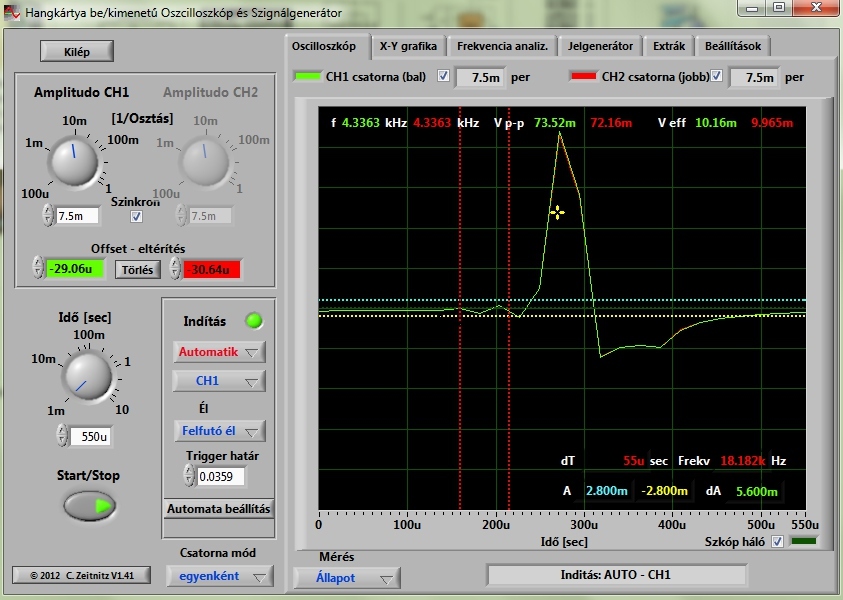
Task: Open the Automatik trigger mode dropdown
Action: [219, 352]
